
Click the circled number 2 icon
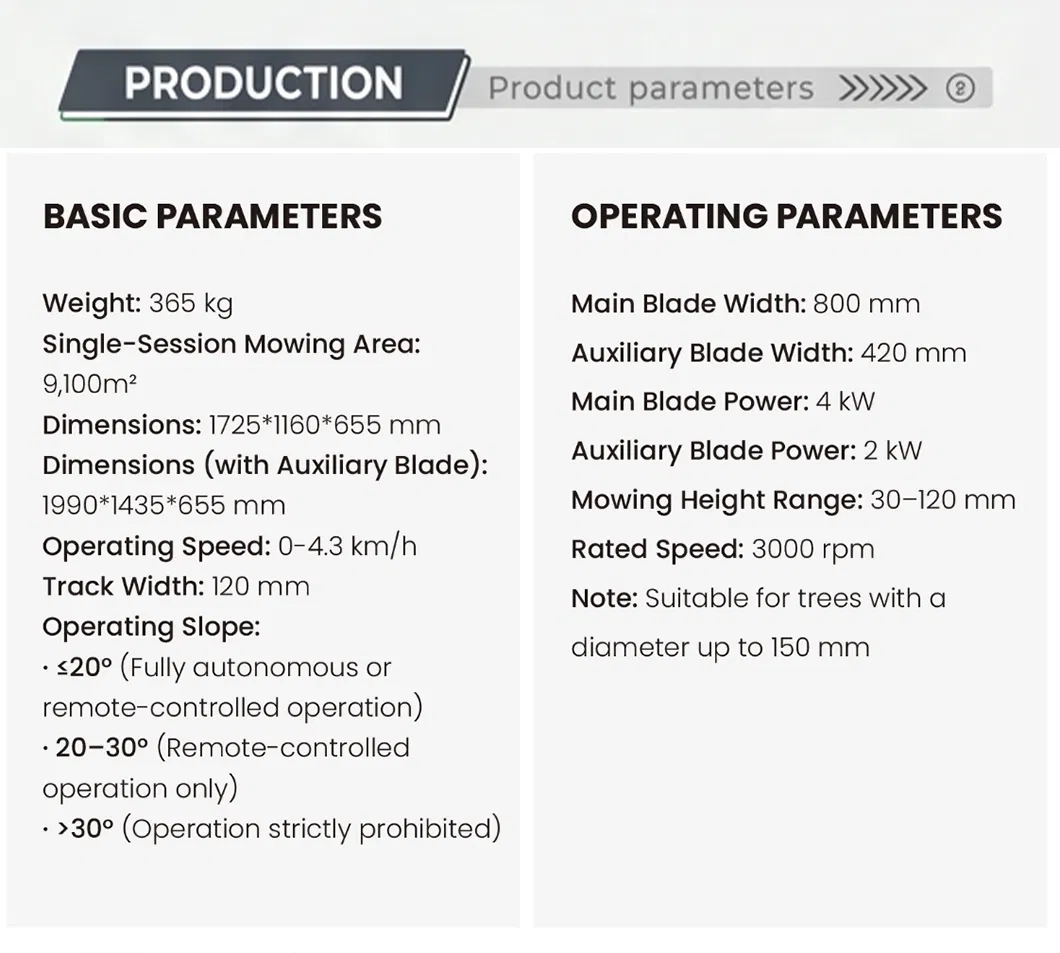pyautogui.click(x=960, y=88)
